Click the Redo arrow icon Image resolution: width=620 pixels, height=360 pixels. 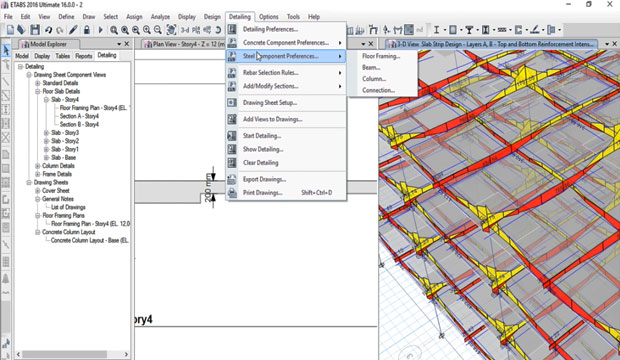[60, 30]
